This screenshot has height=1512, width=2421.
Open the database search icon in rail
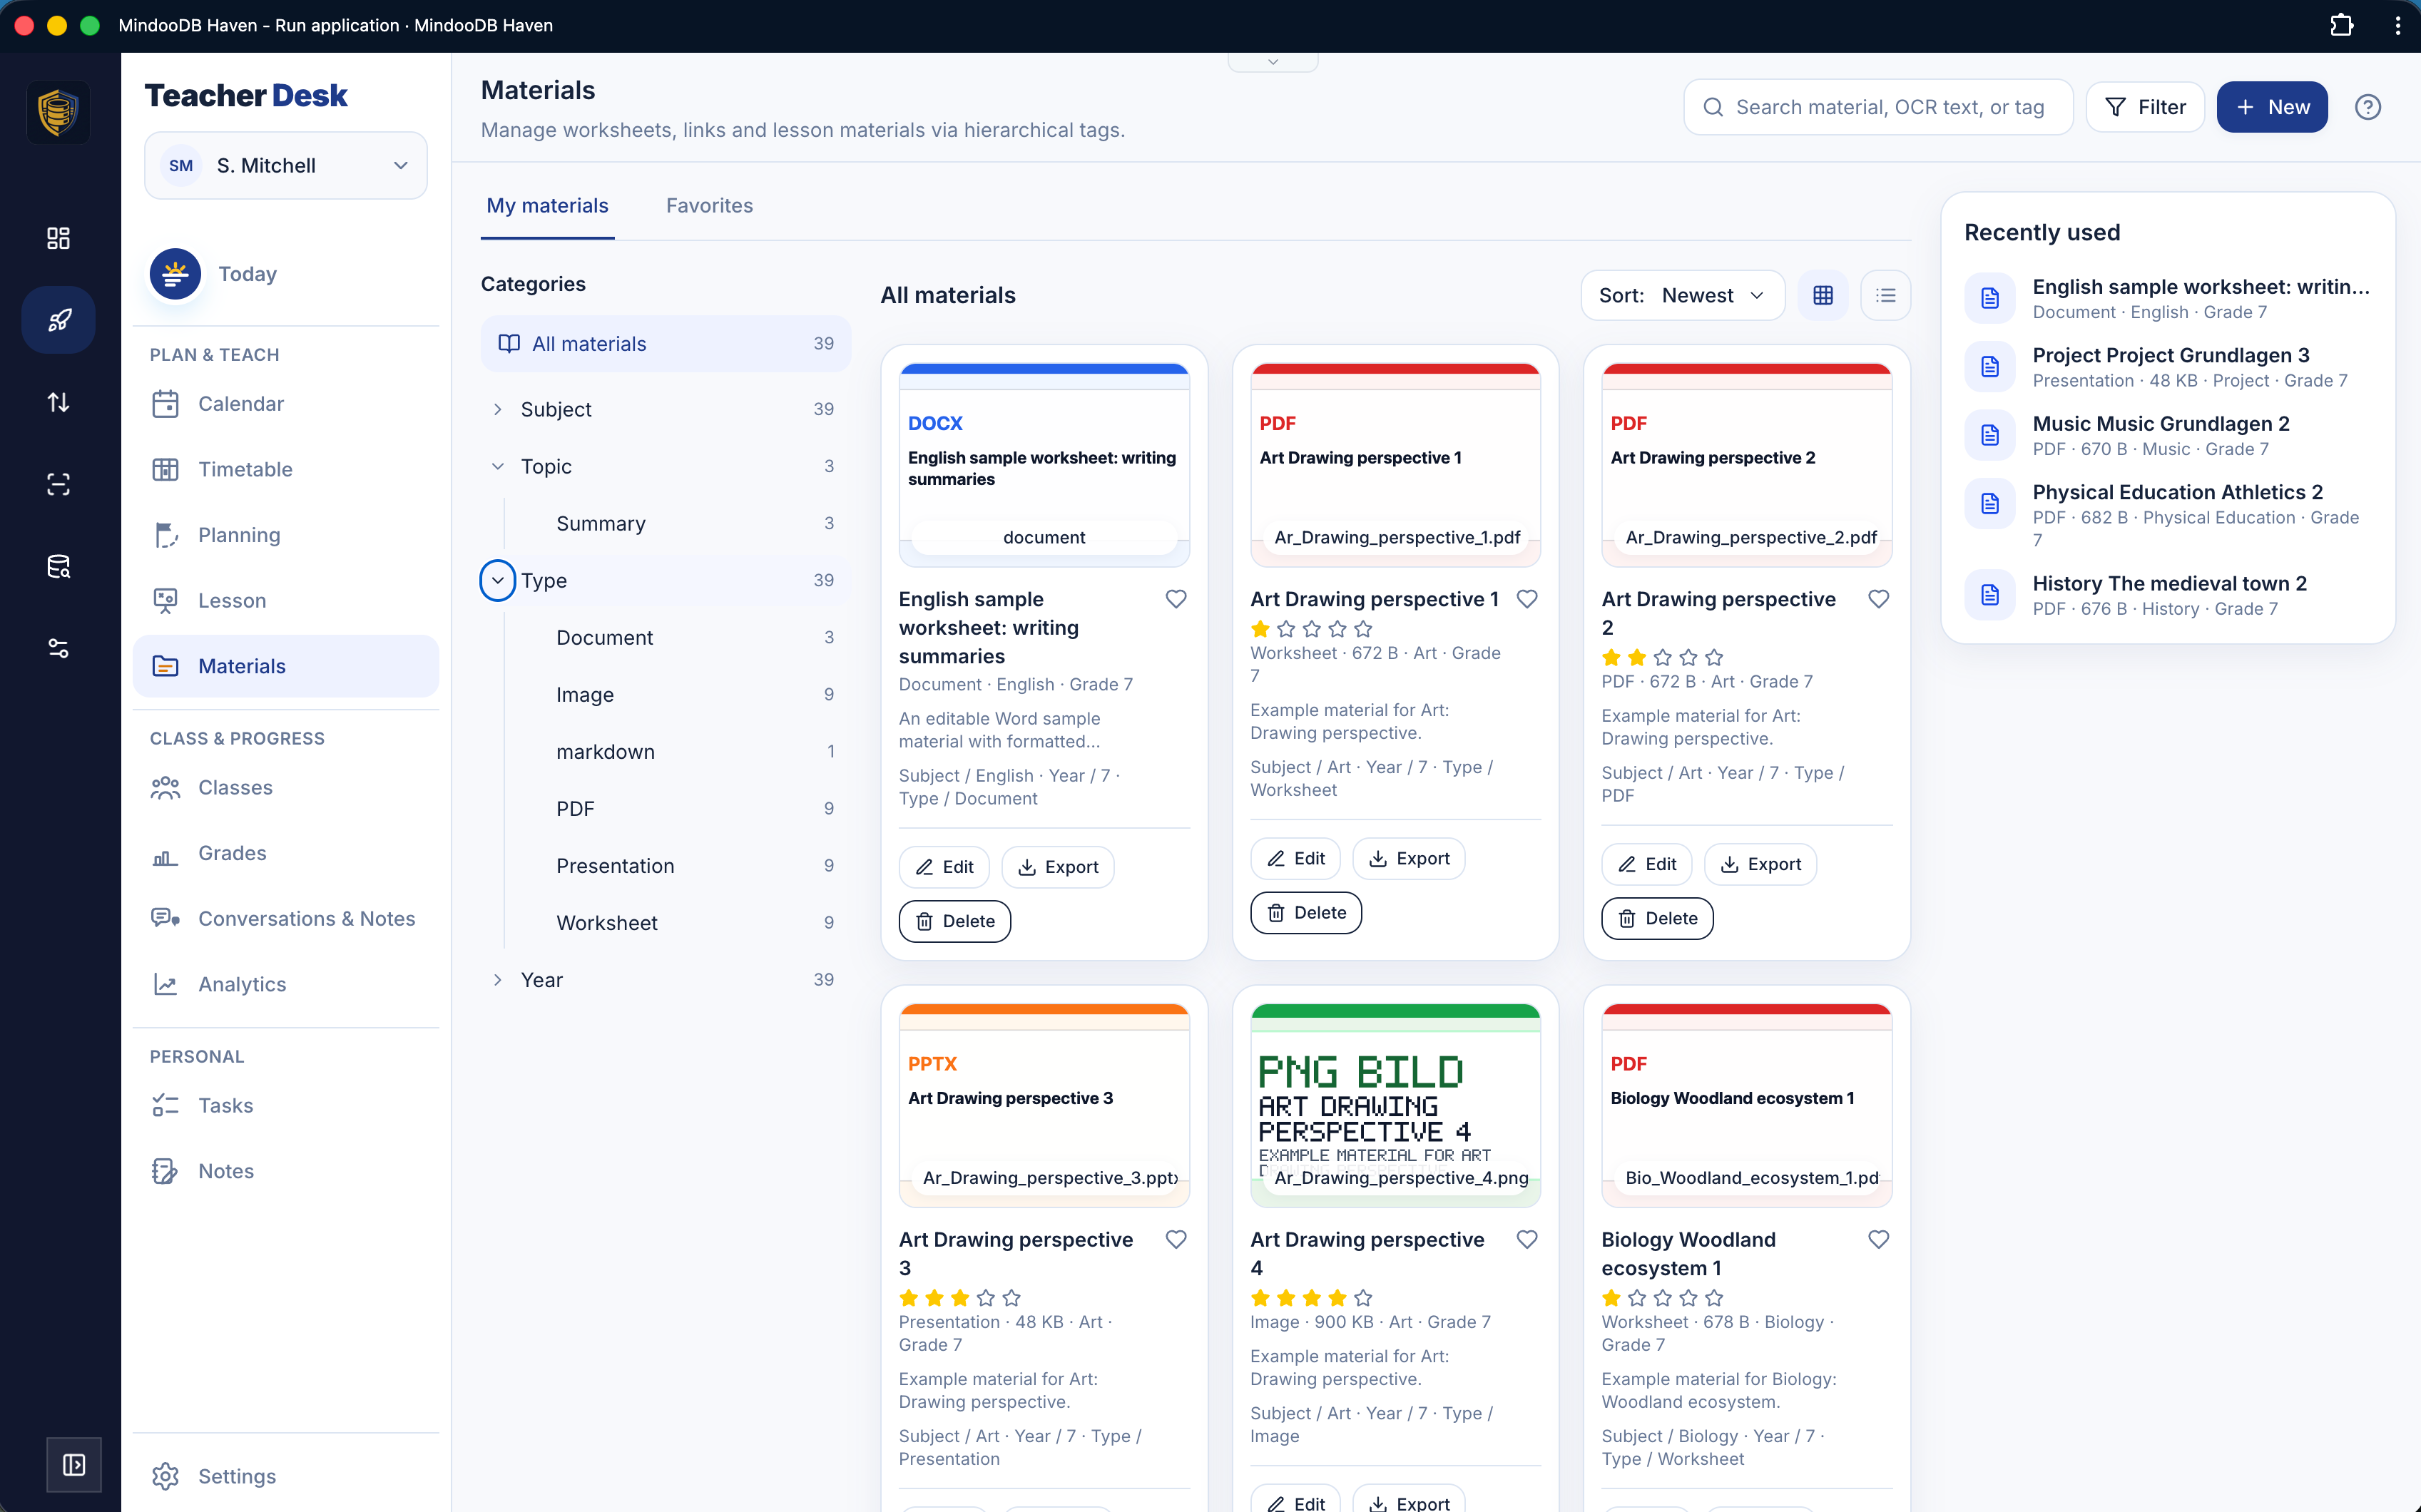point(58,567)
